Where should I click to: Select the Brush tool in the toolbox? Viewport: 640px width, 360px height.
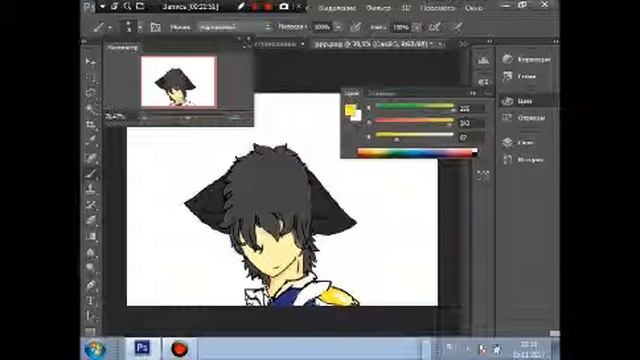[x=91, y=173]
